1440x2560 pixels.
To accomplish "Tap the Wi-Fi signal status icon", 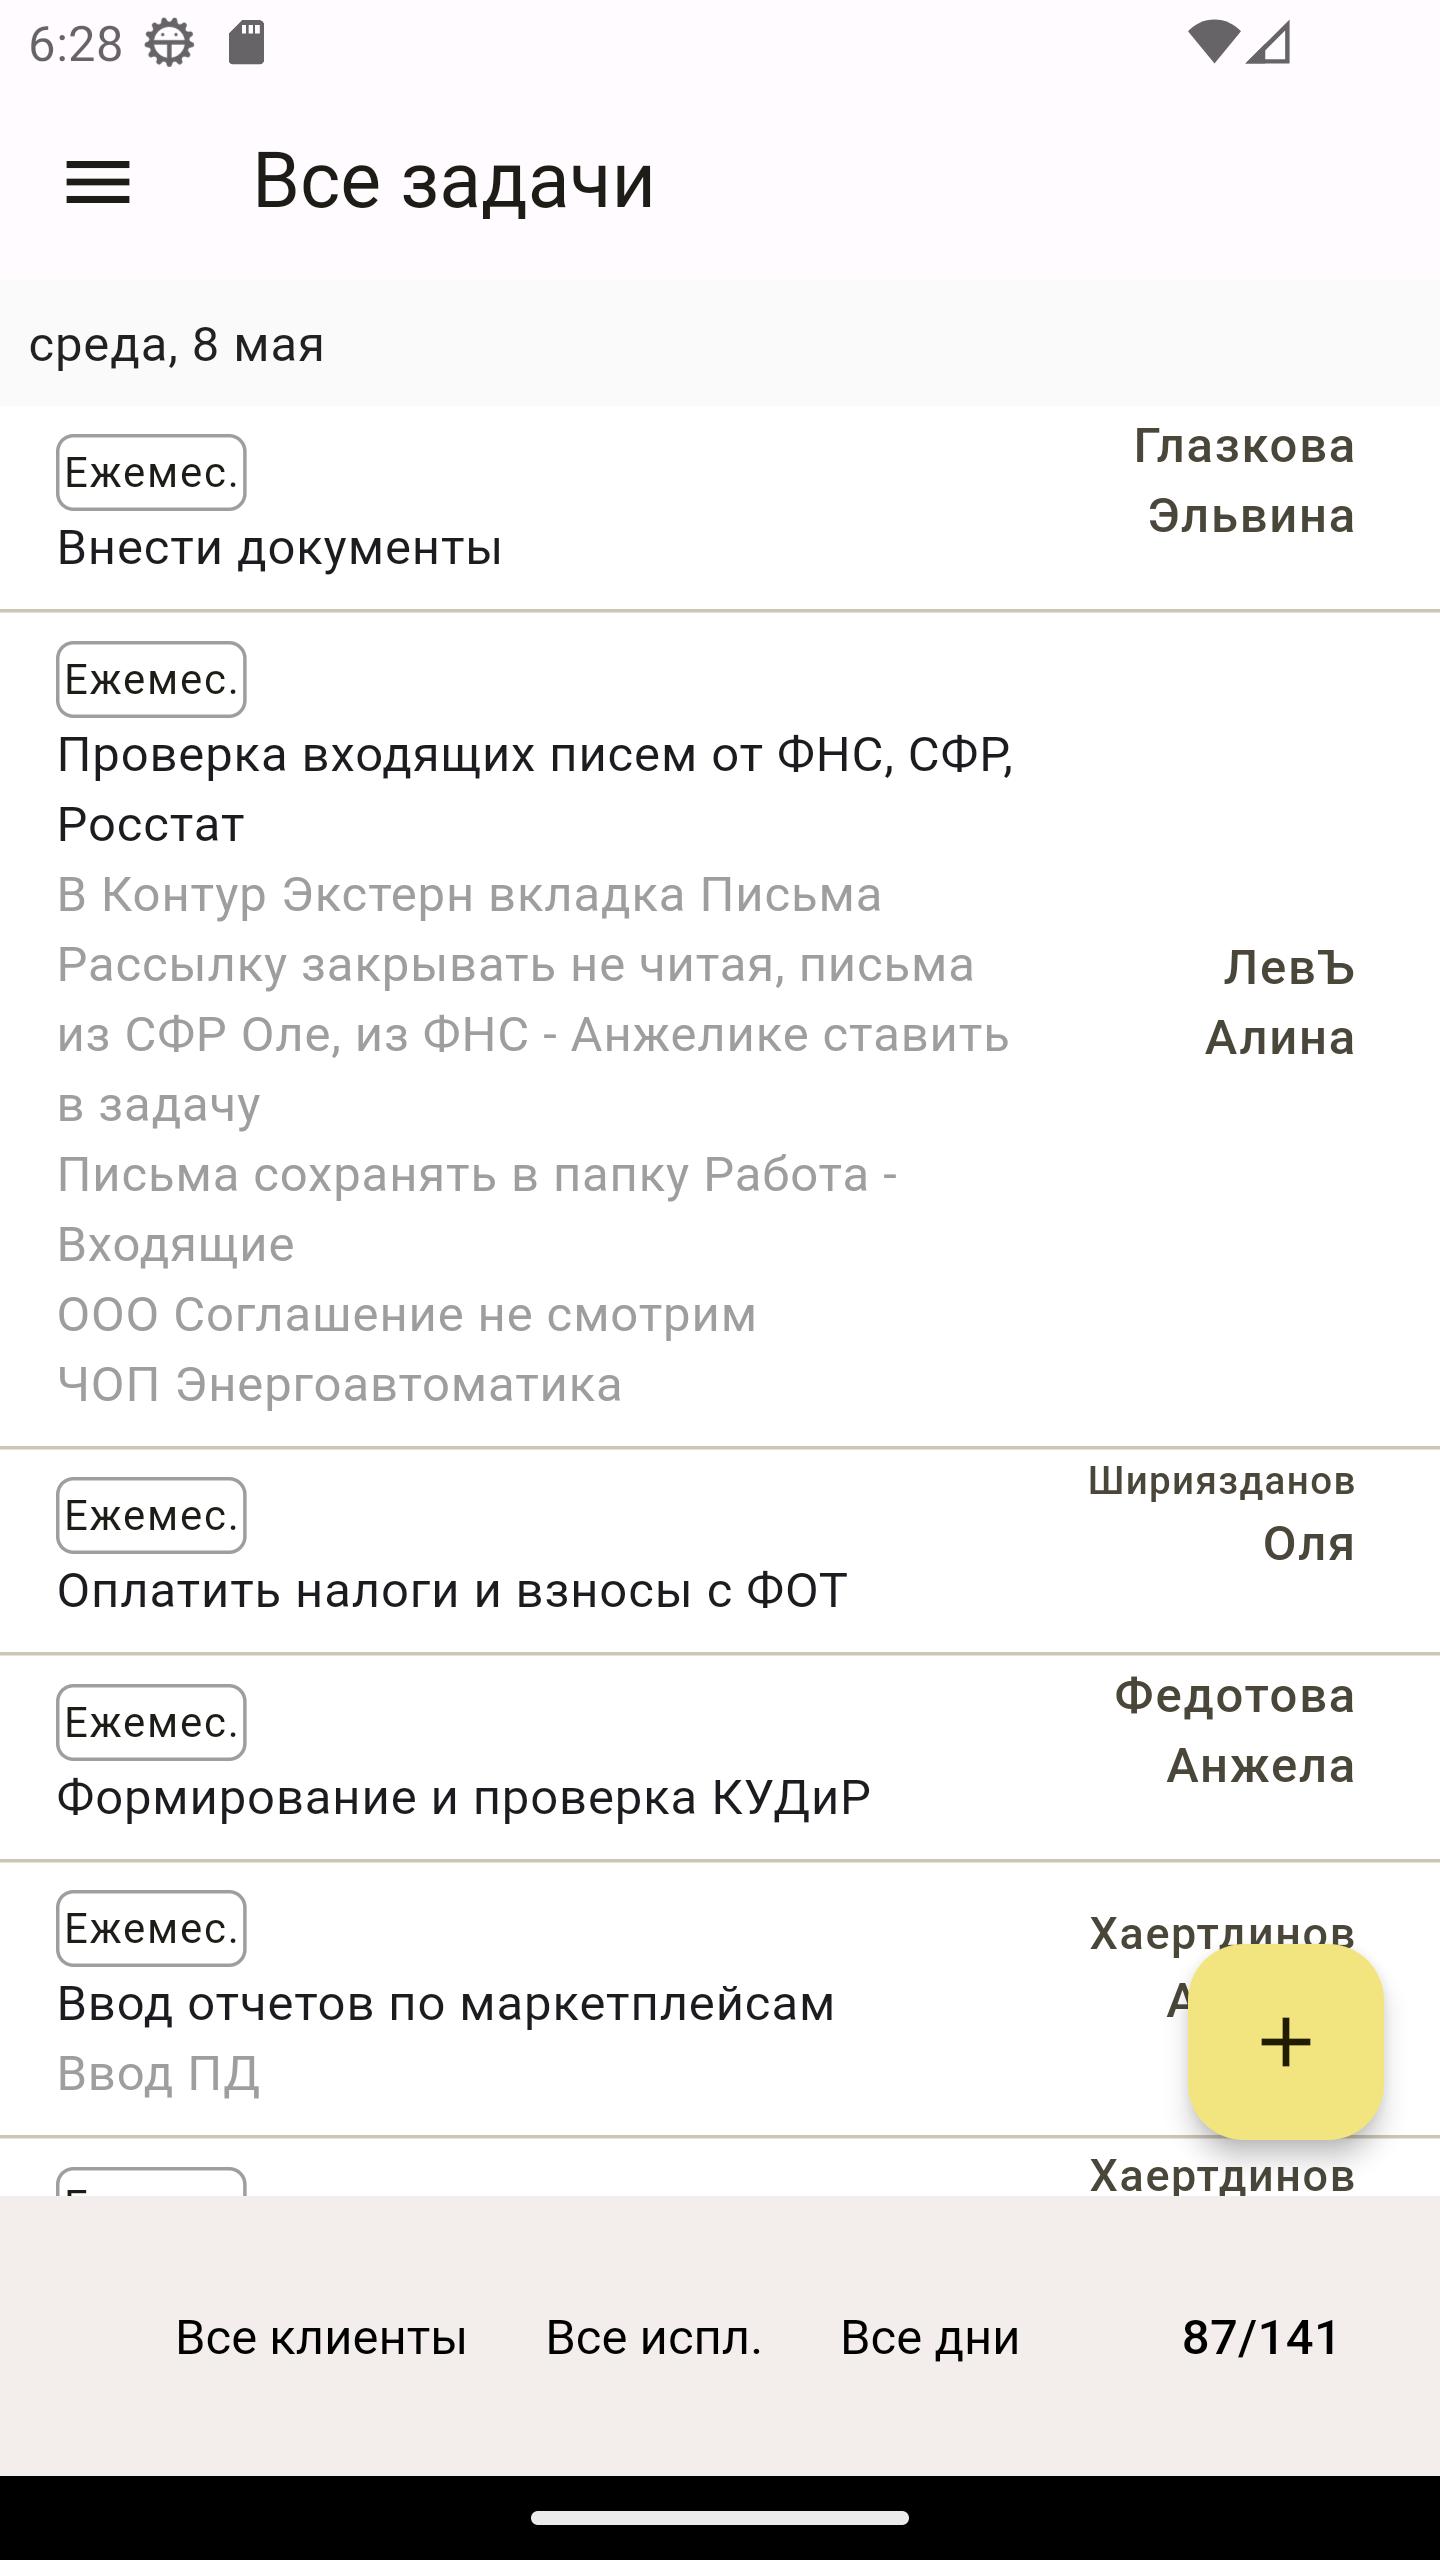I will pyautogui.click(x=1214, y=43).
